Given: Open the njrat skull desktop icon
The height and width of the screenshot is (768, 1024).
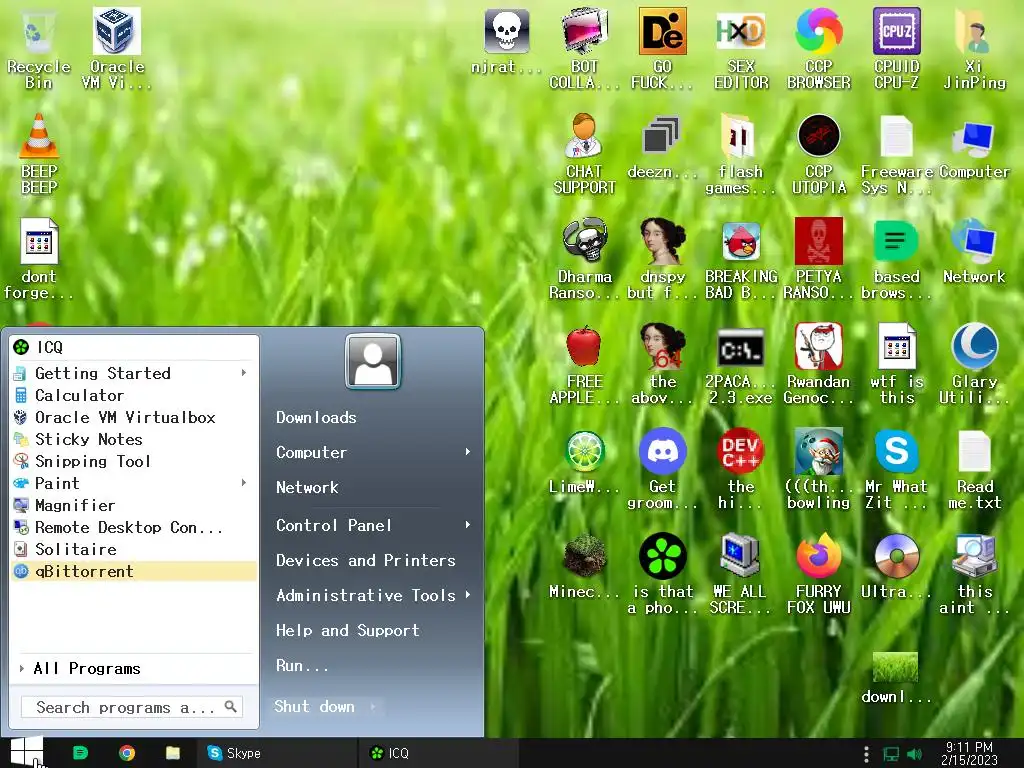Looking at the screenshot, I should [x=506, y=31].
